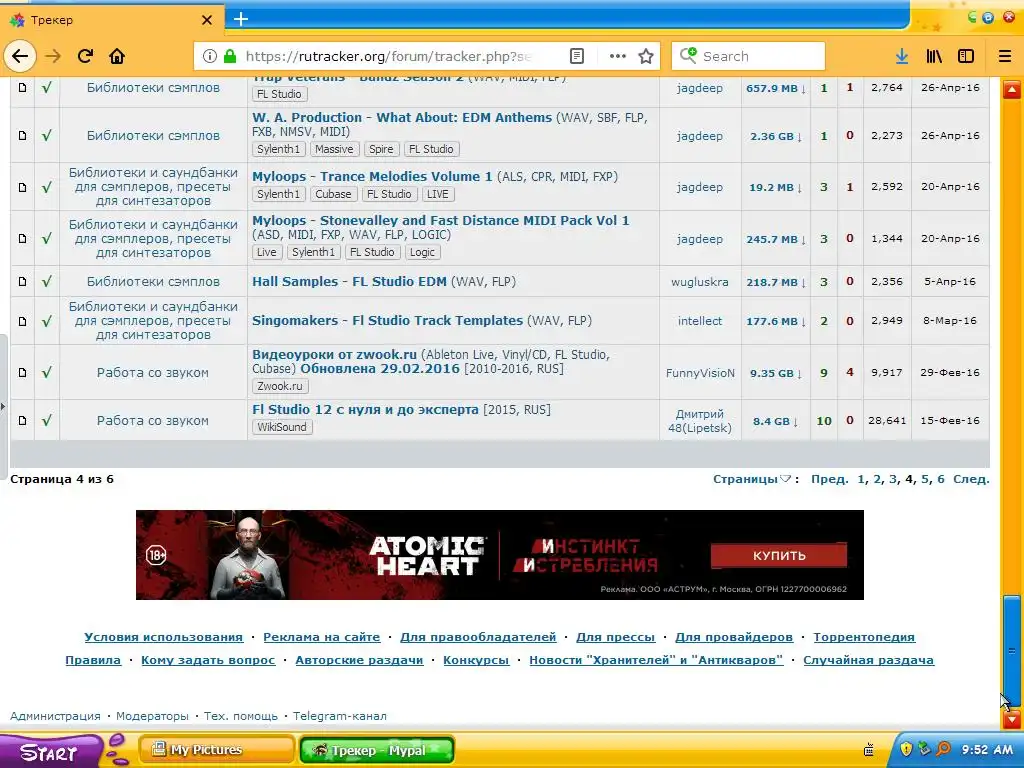Open the hamburger application menu
This screenshot has width=1024, height=768.
(1005, 56)
